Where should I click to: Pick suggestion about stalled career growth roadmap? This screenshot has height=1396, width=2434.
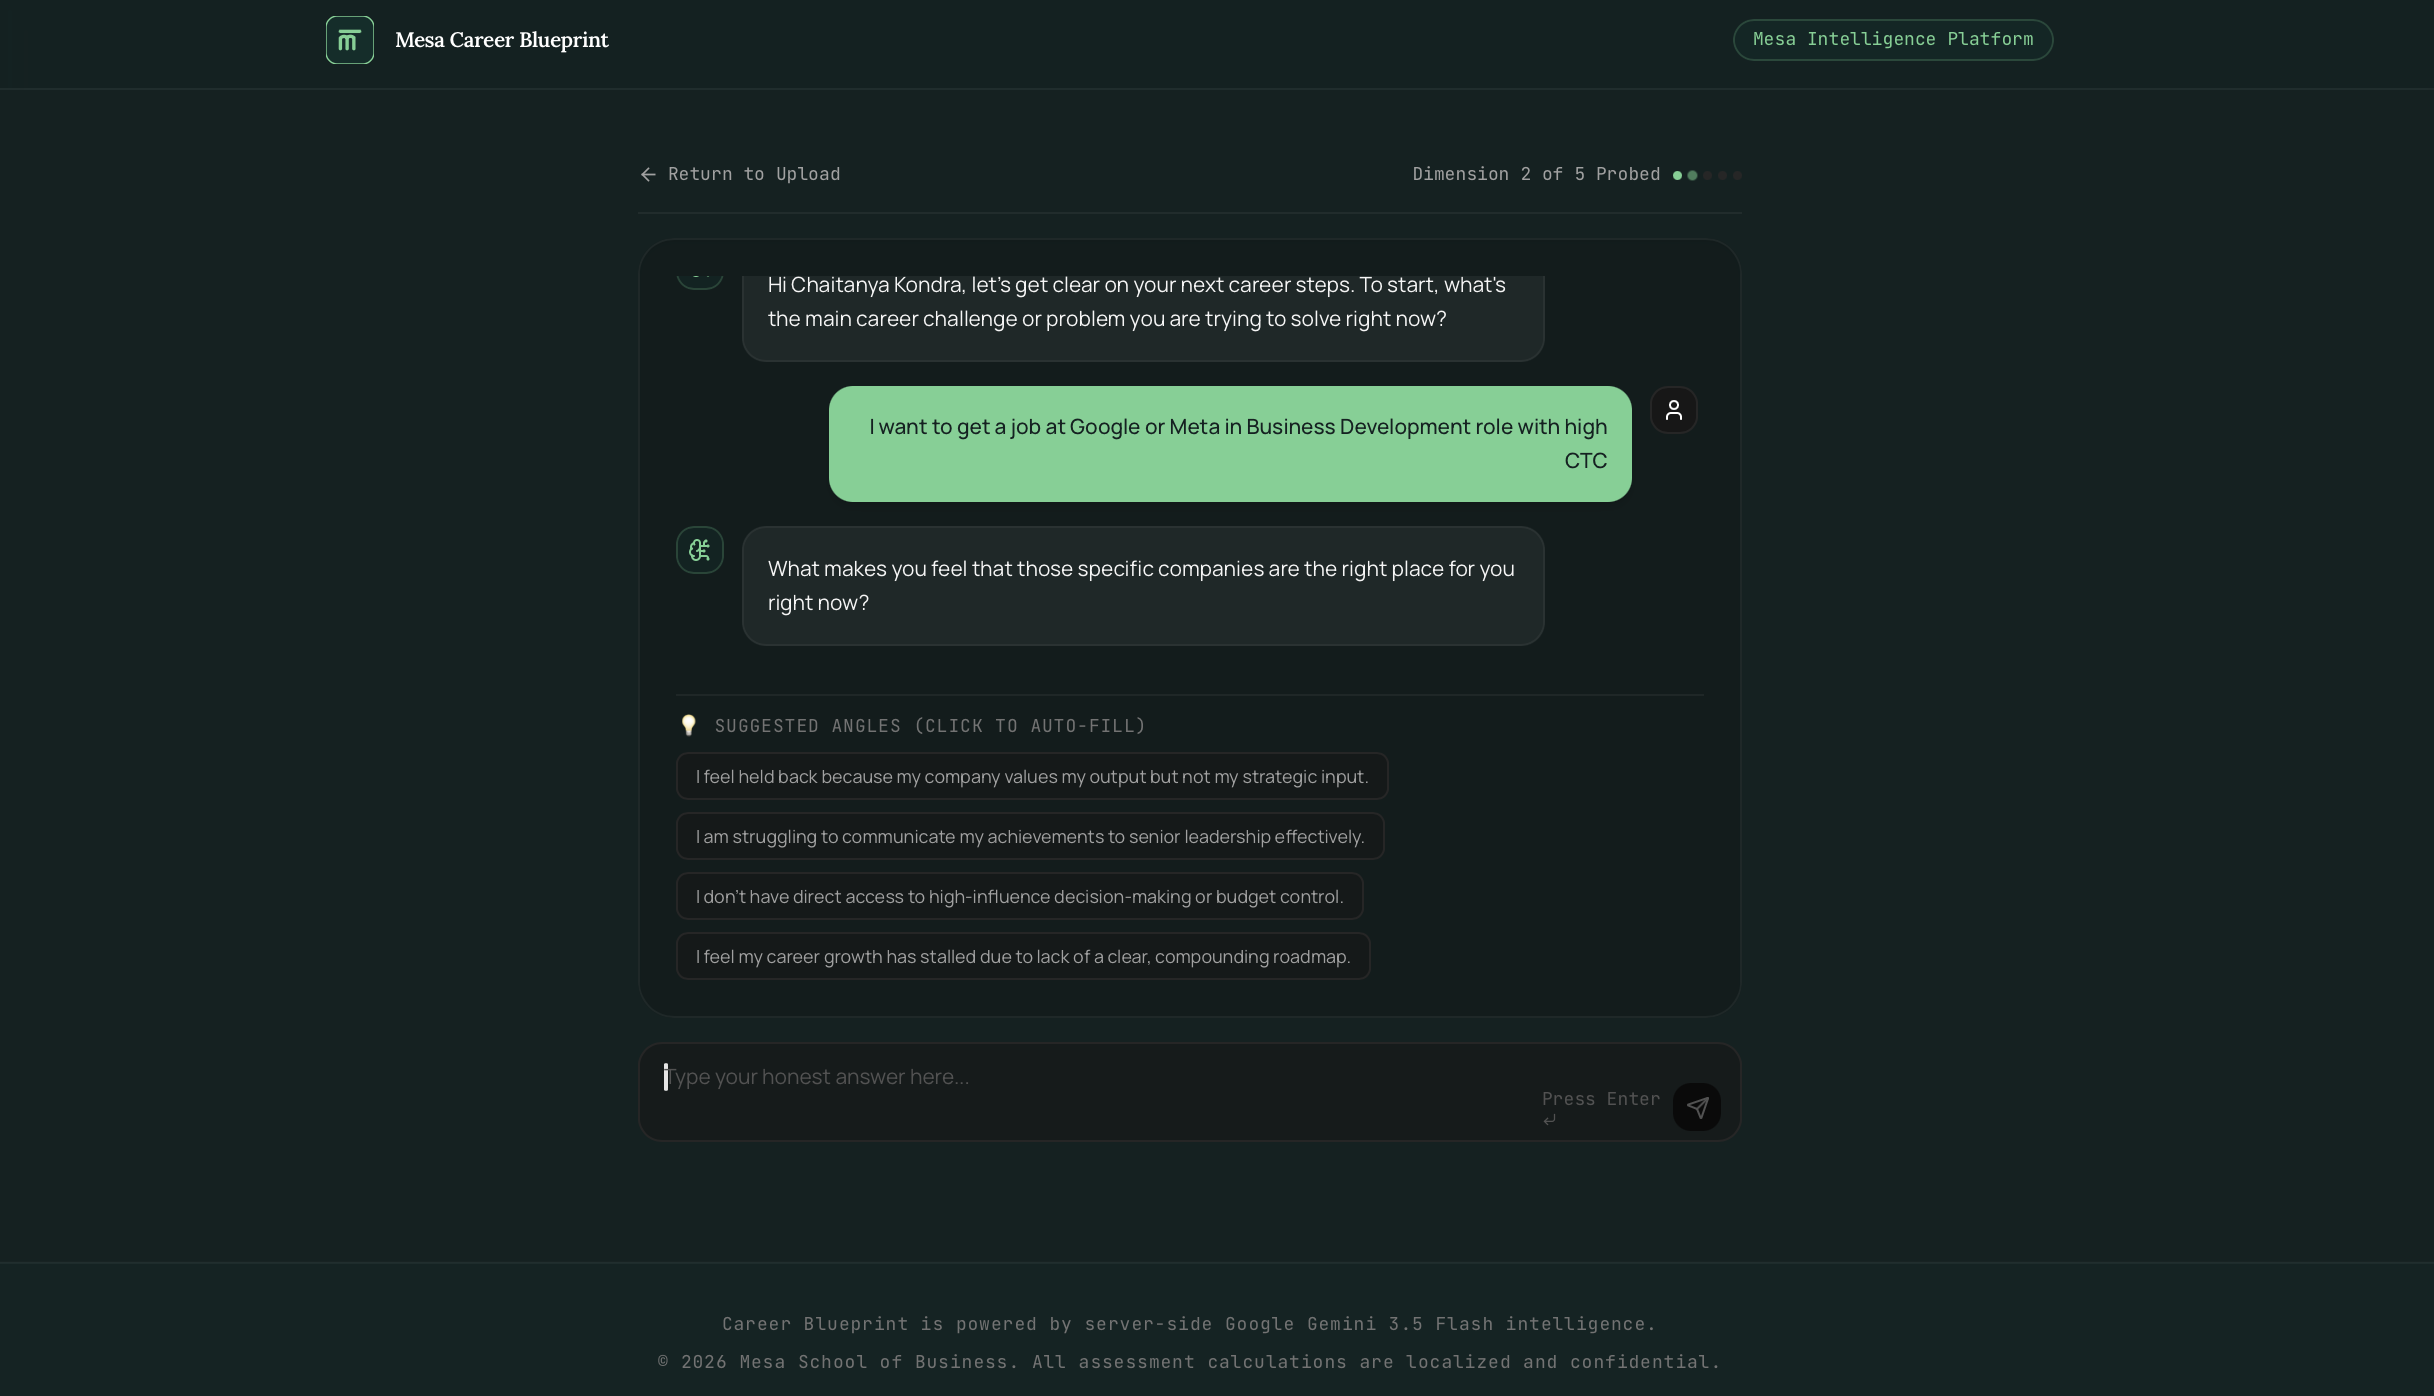(1023, 956)
